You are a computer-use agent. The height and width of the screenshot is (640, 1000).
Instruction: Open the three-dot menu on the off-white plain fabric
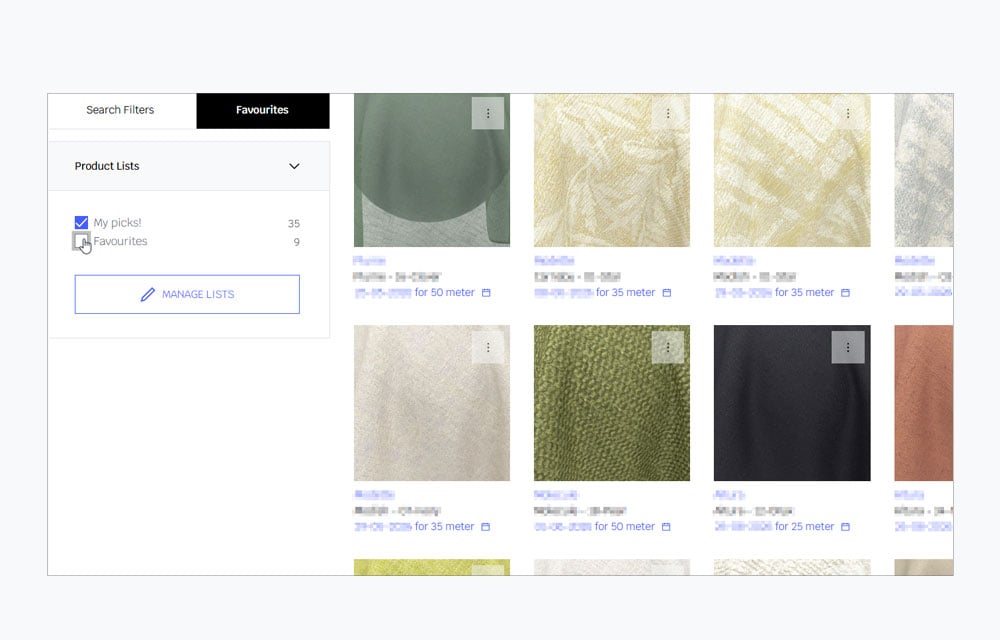click(x=488, y=347)
